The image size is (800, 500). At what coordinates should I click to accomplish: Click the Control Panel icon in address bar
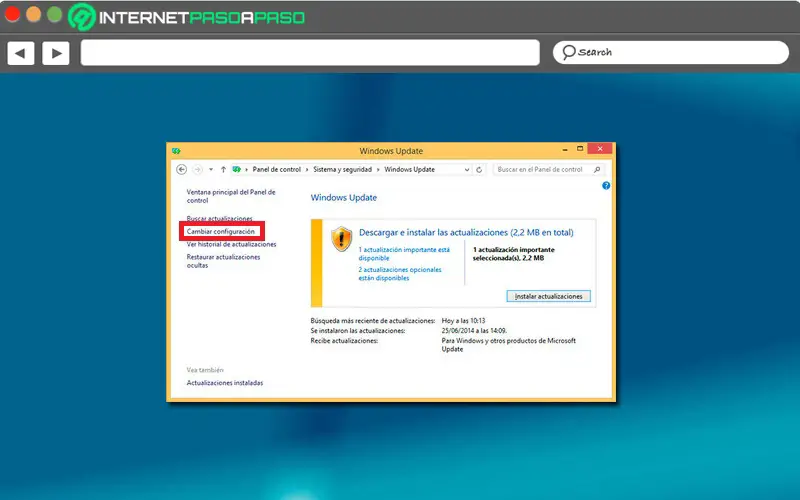(236, 169)
